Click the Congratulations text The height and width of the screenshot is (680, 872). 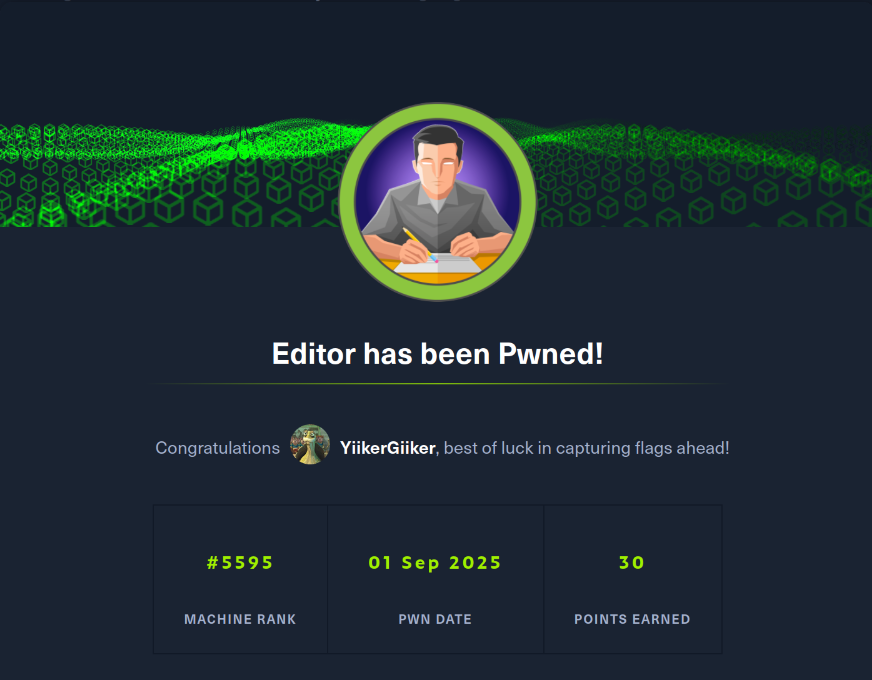pyautogui.click(x=217, y=448)
